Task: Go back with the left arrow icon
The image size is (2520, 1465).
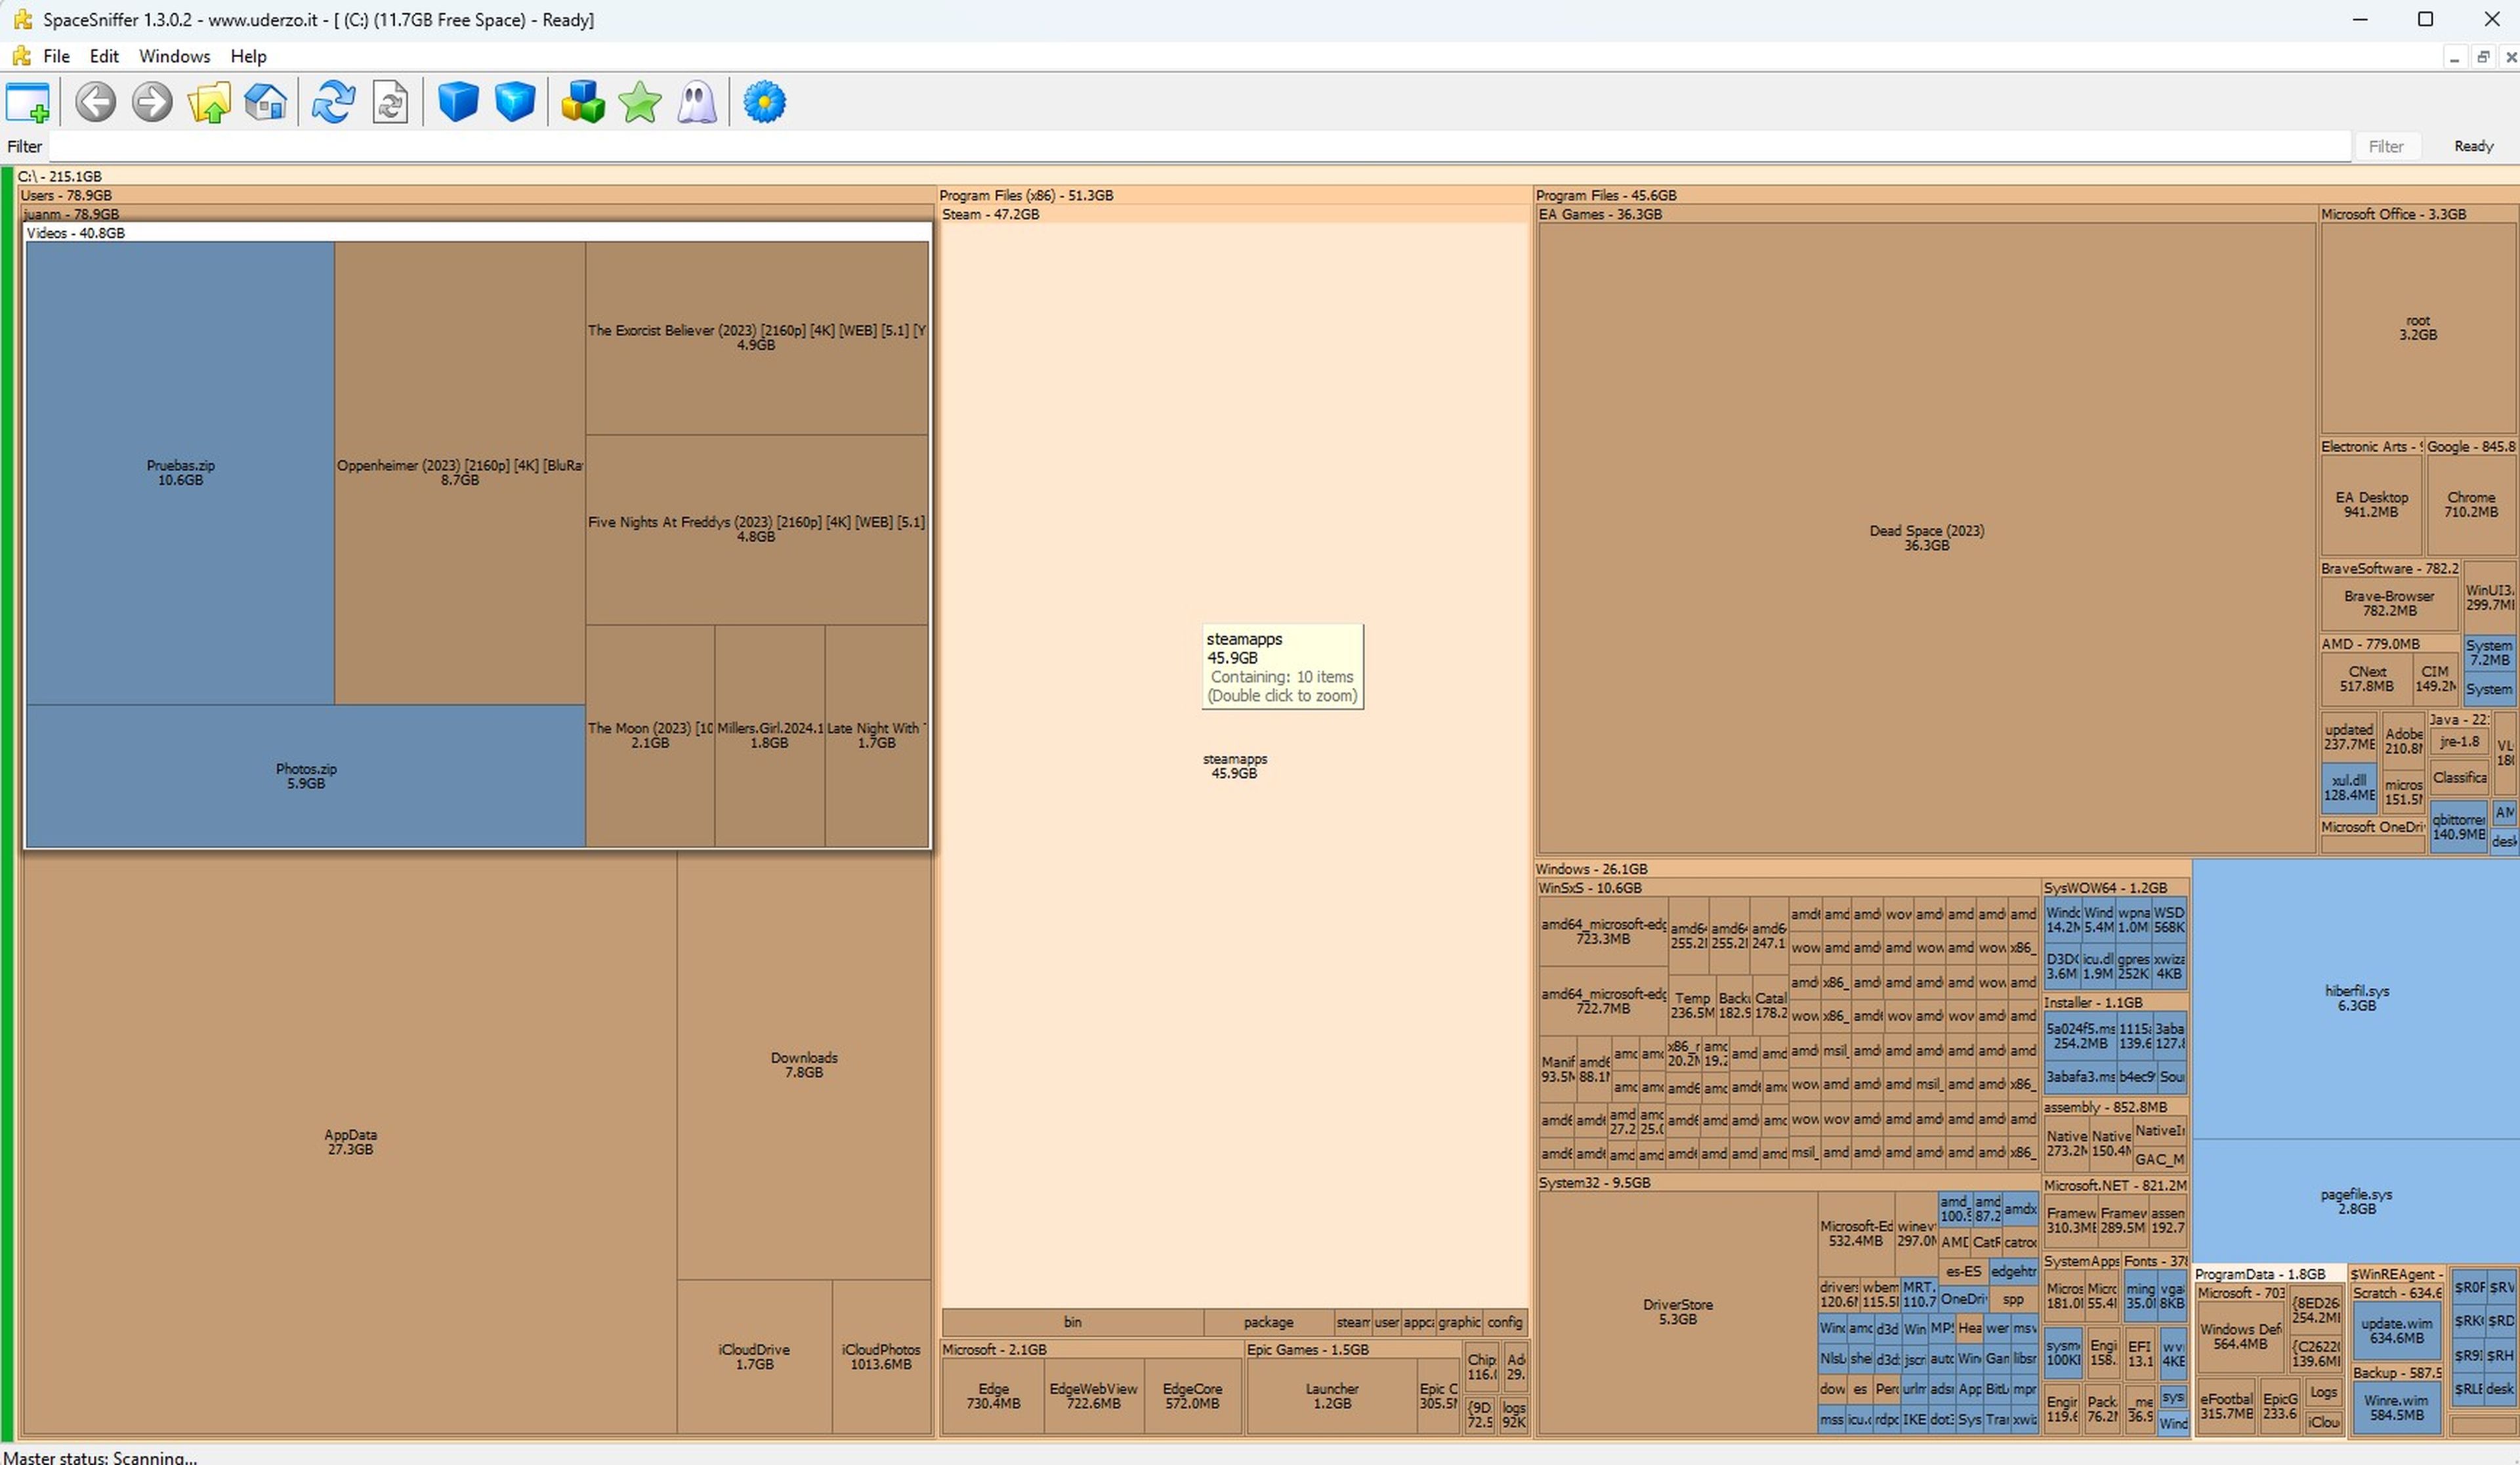Action: (x=96, y=102)
